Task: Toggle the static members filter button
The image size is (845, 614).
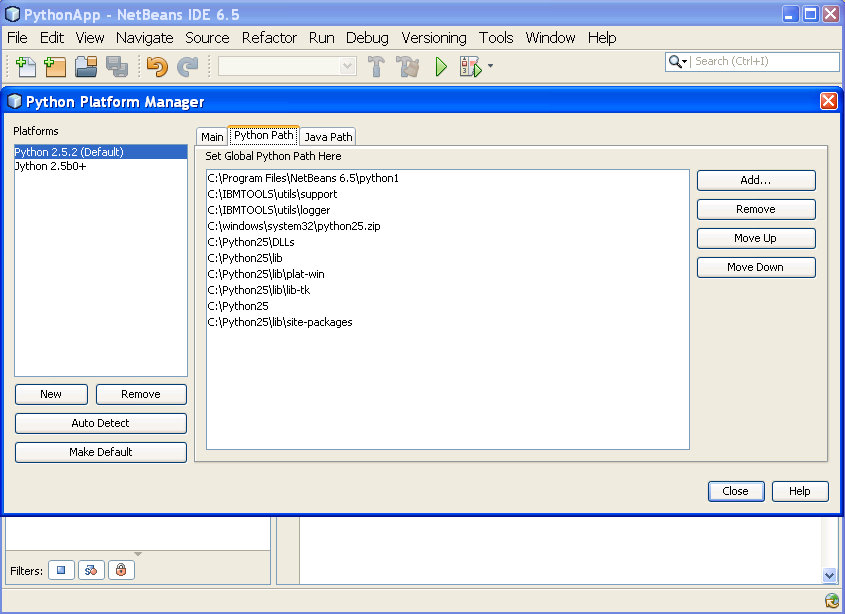Action: pyautogui.click(x=91, y=570)
